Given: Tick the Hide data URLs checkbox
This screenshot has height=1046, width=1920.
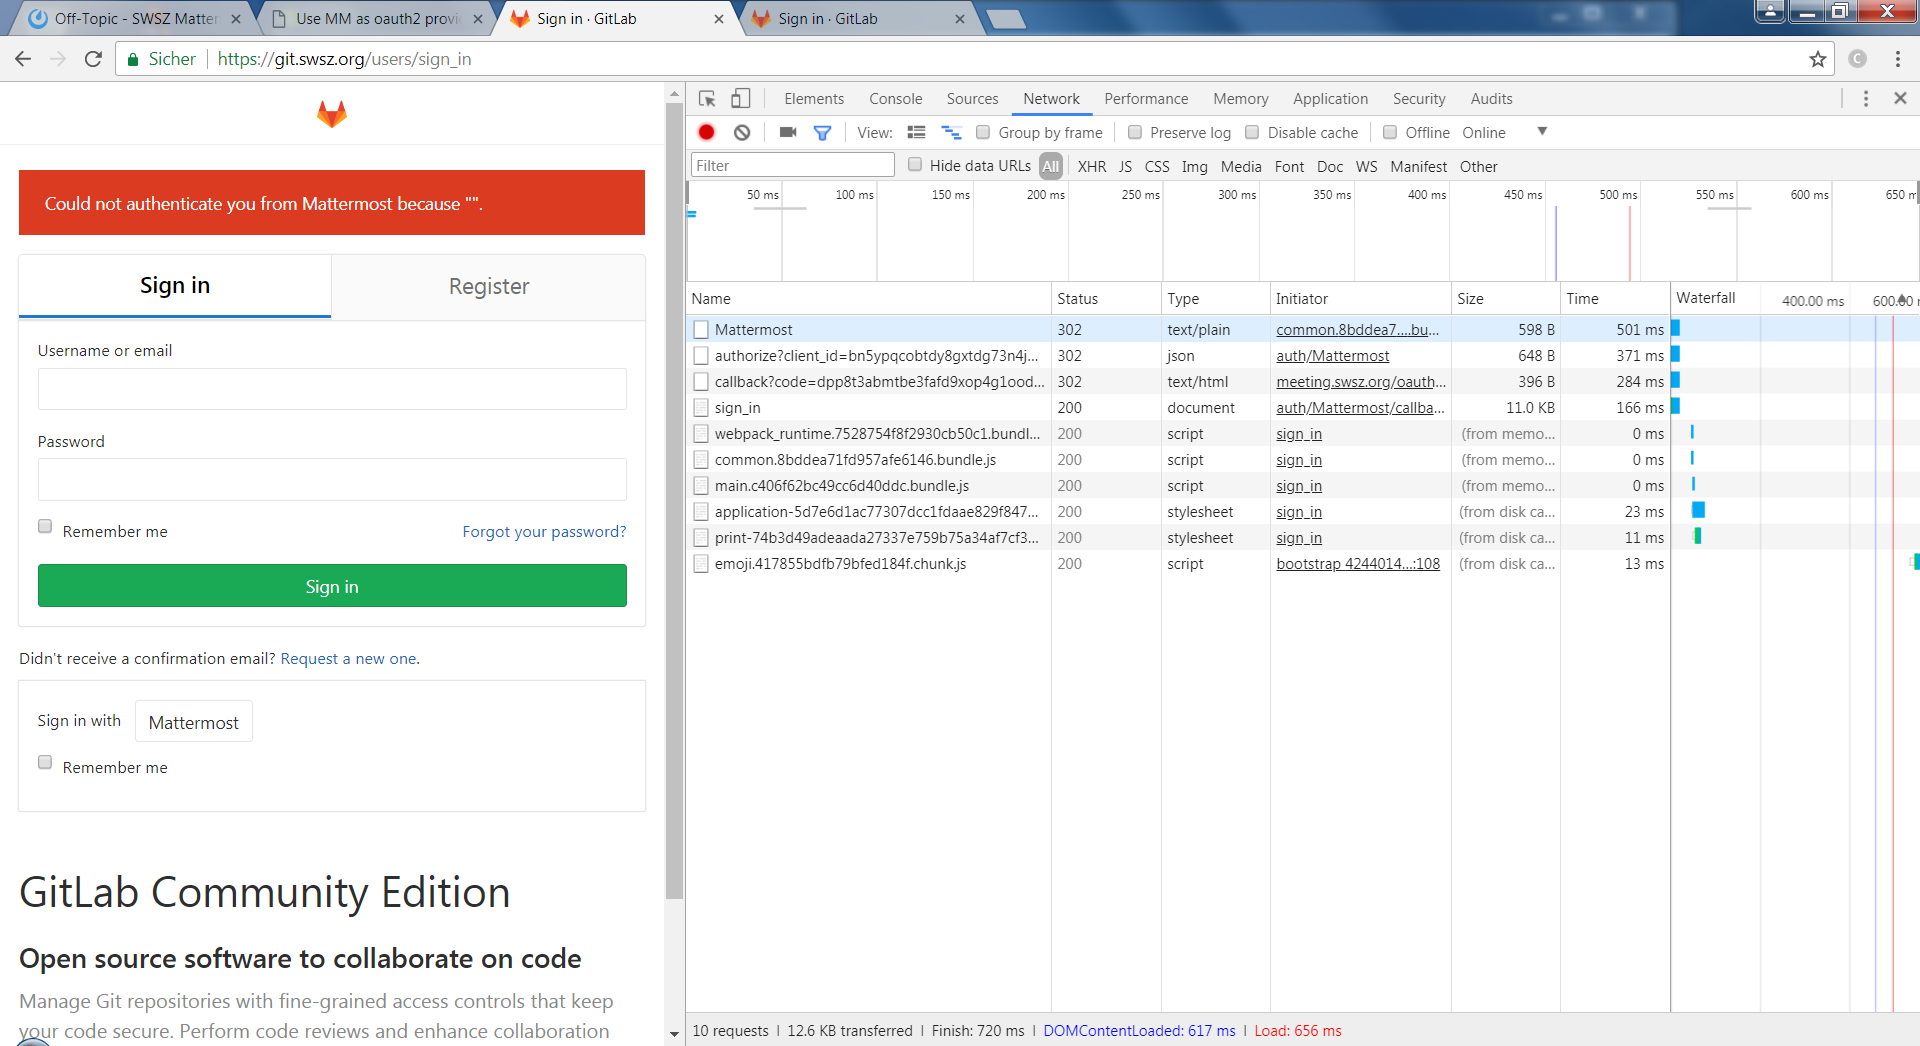Looking at the screenshot, I should coord(915,165).
